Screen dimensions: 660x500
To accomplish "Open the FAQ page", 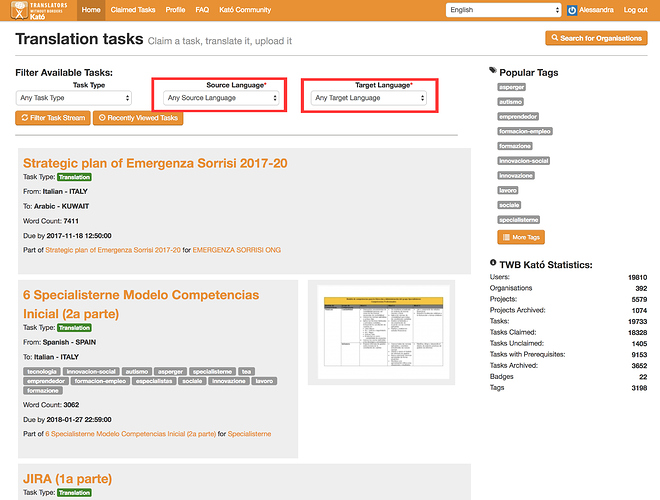I will (202, 10).
